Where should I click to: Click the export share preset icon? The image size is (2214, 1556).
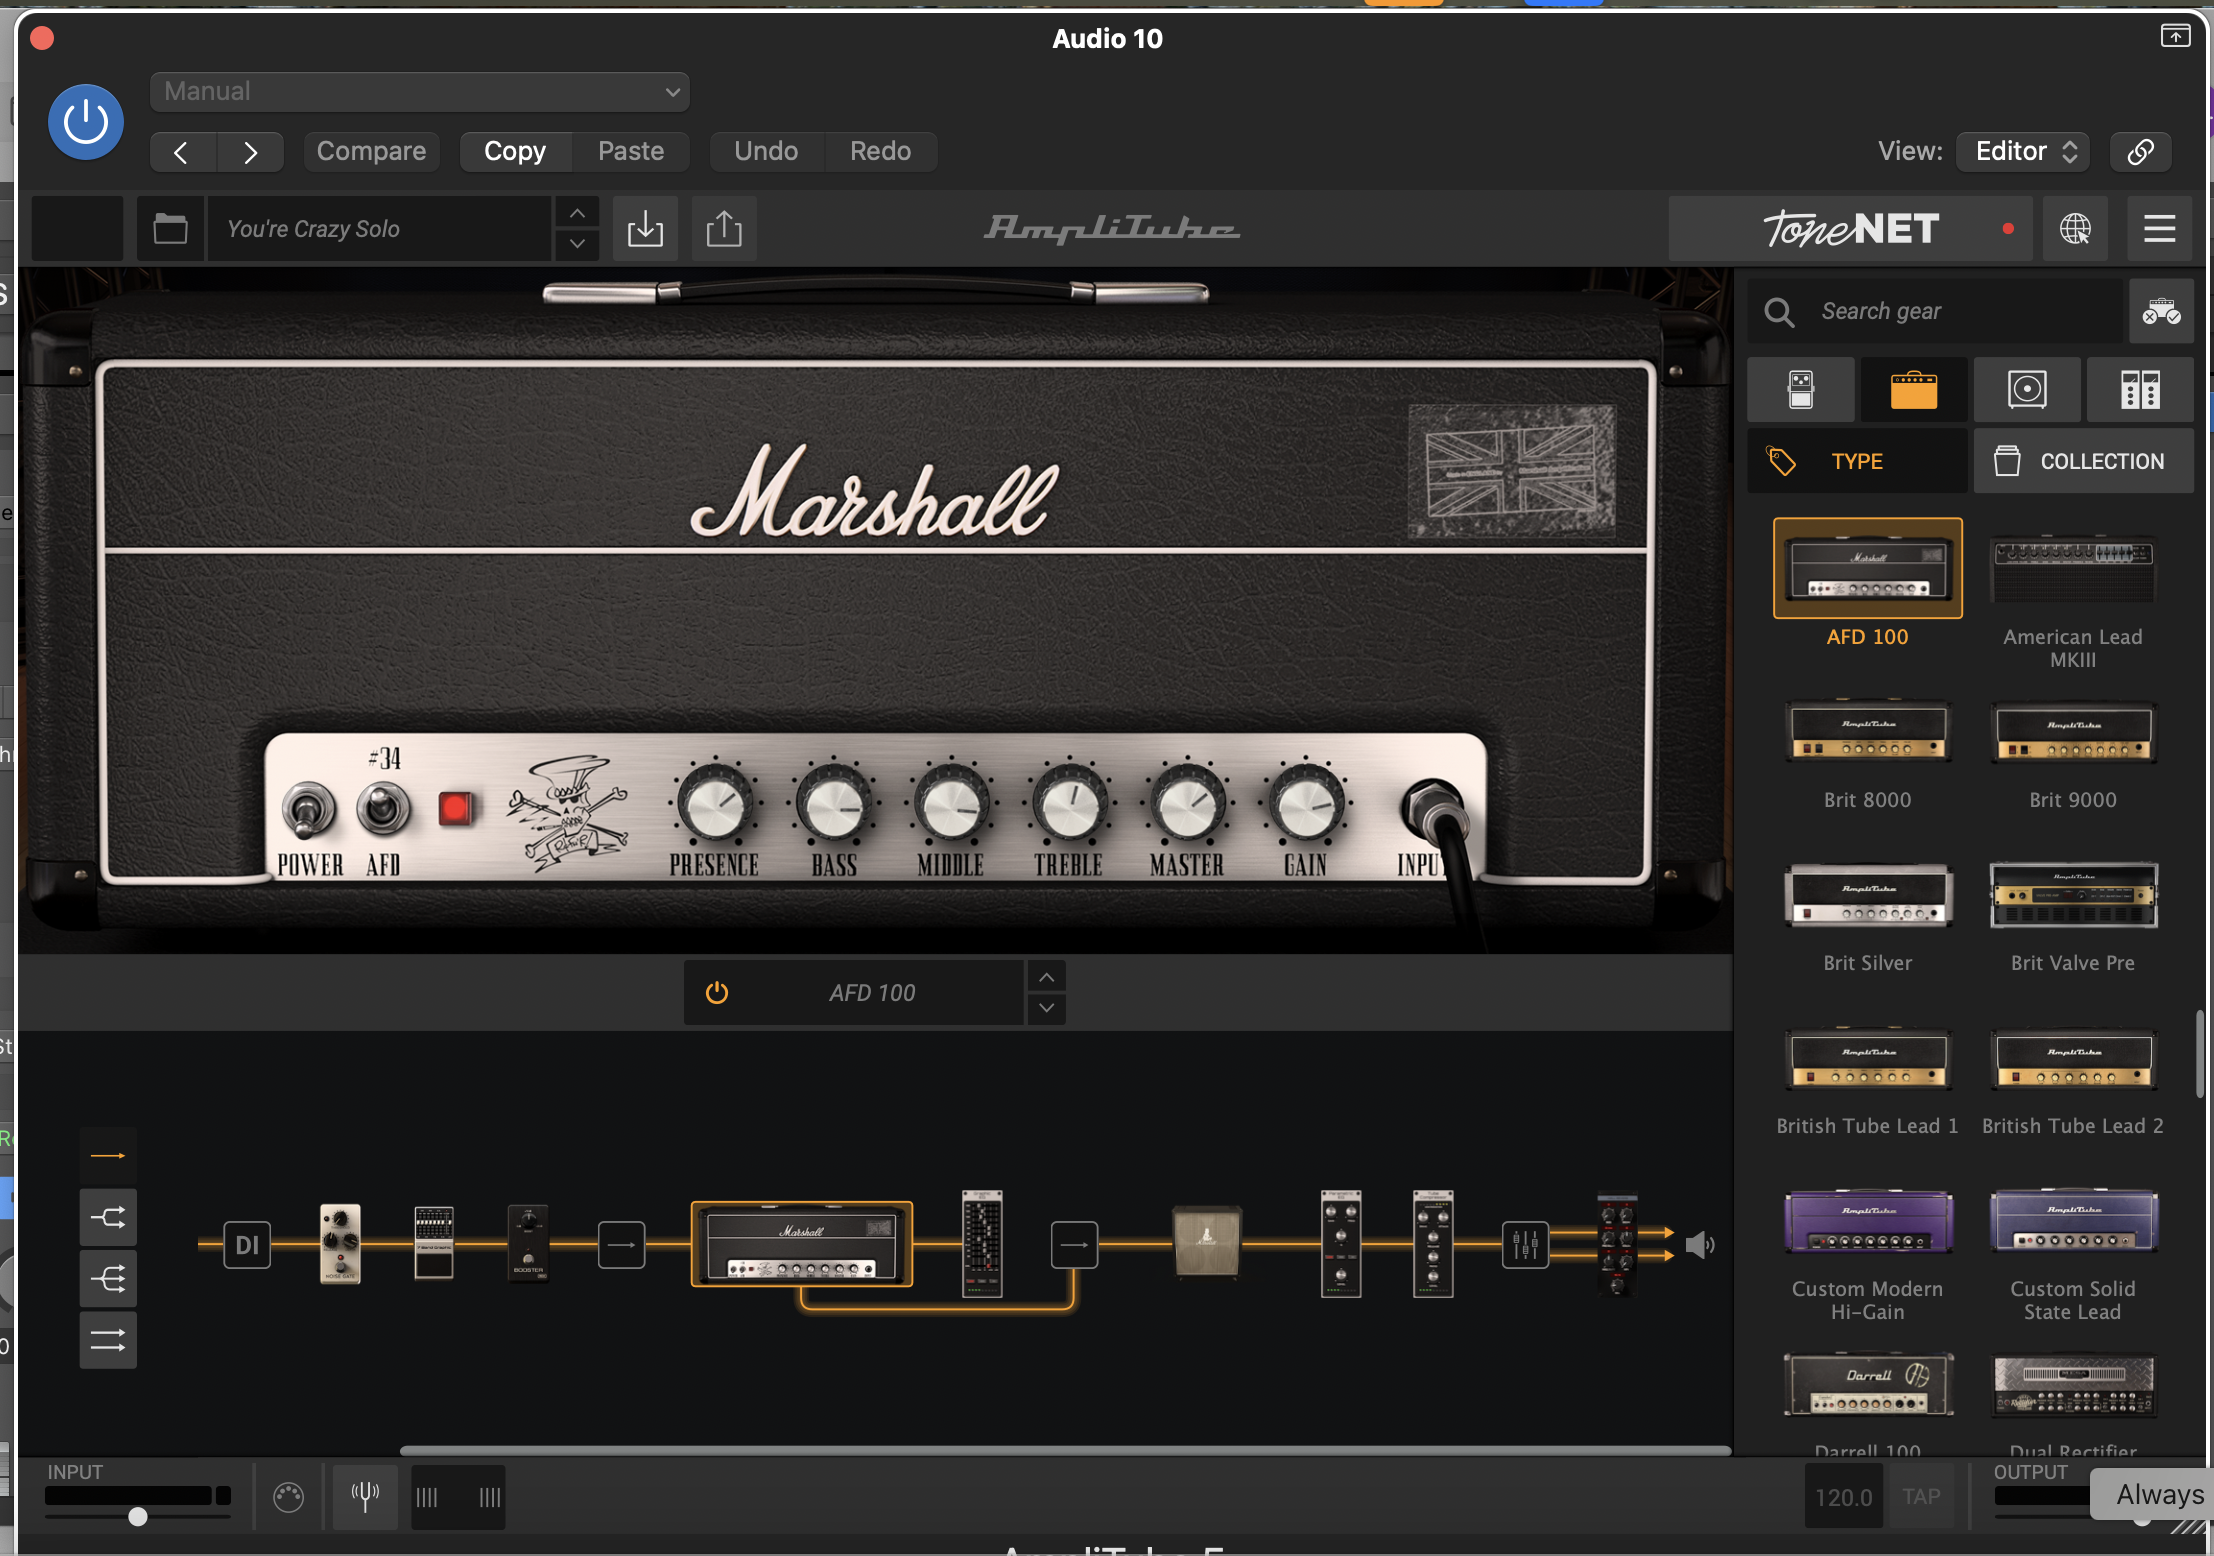[724, 229]
